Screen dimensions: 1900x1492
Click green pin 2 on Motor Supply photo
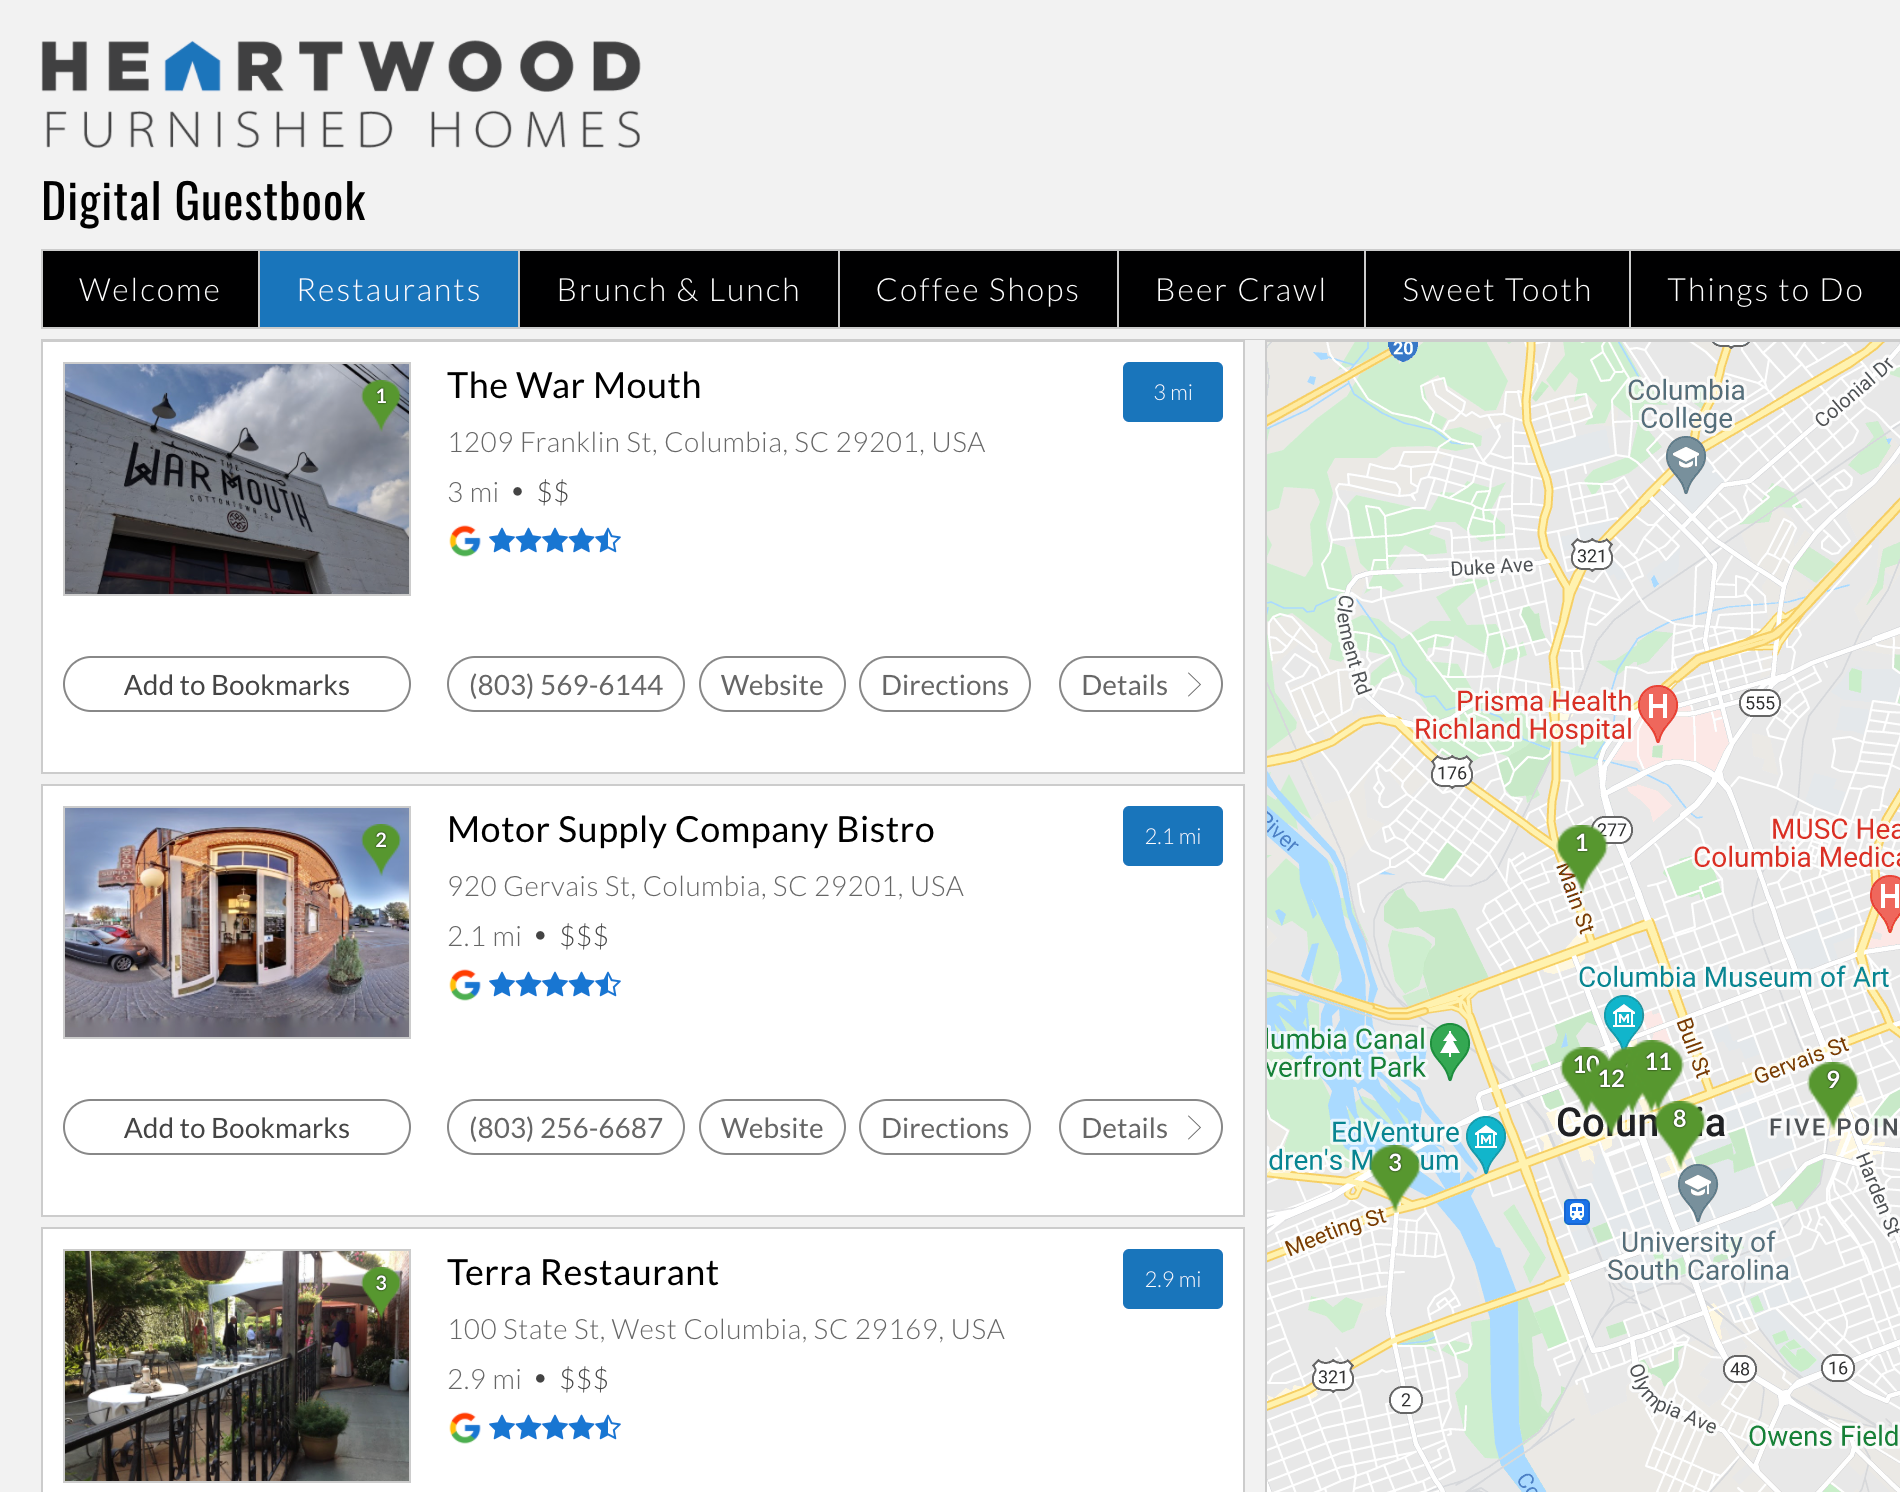tap(381, 847)
